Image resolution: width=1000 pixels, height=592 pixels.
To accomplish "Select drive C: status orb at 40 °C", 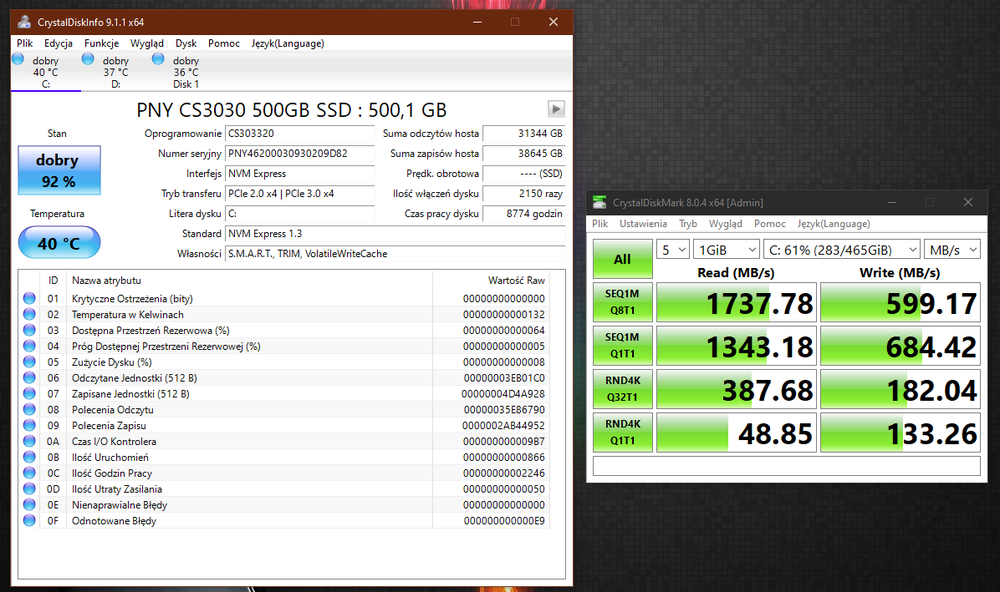I will [x=18, y=59].
